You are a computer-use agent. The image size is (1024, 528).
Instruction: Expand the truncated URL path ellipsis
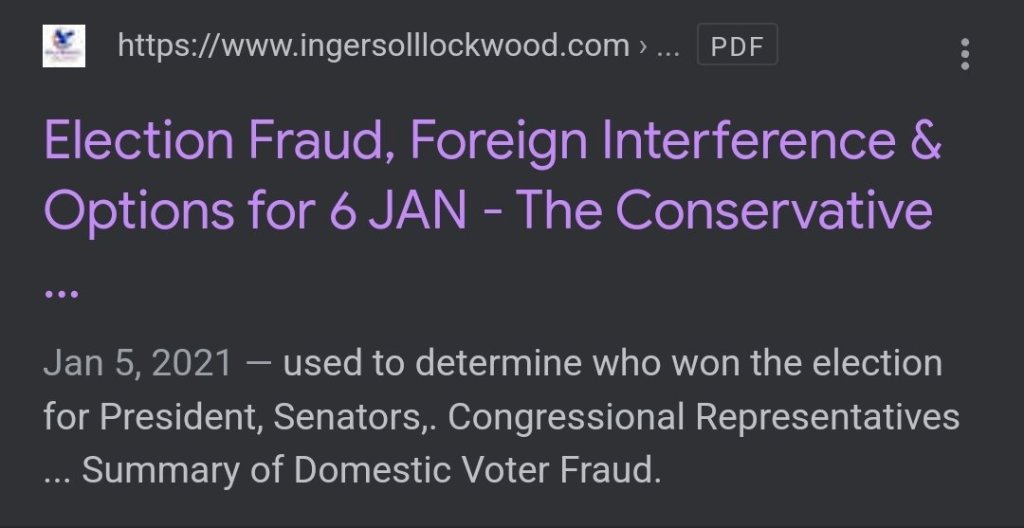pyautogui.click(x=667, y=46)
